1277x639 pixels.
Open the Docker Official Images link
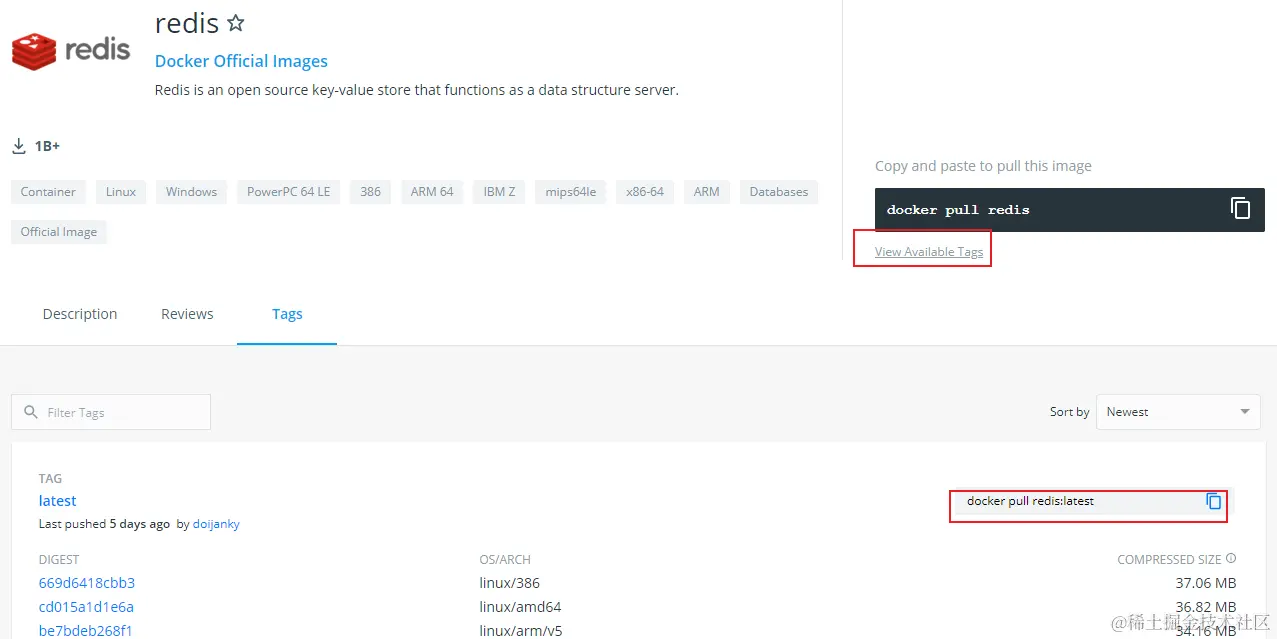click(241, 61)
